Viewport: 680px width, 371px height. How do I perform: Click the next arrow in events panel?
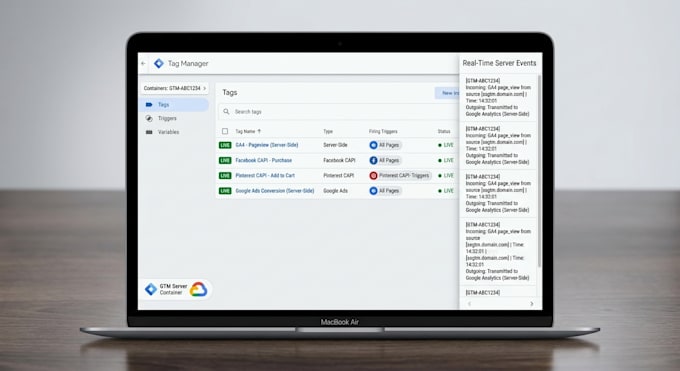point(532,304)
